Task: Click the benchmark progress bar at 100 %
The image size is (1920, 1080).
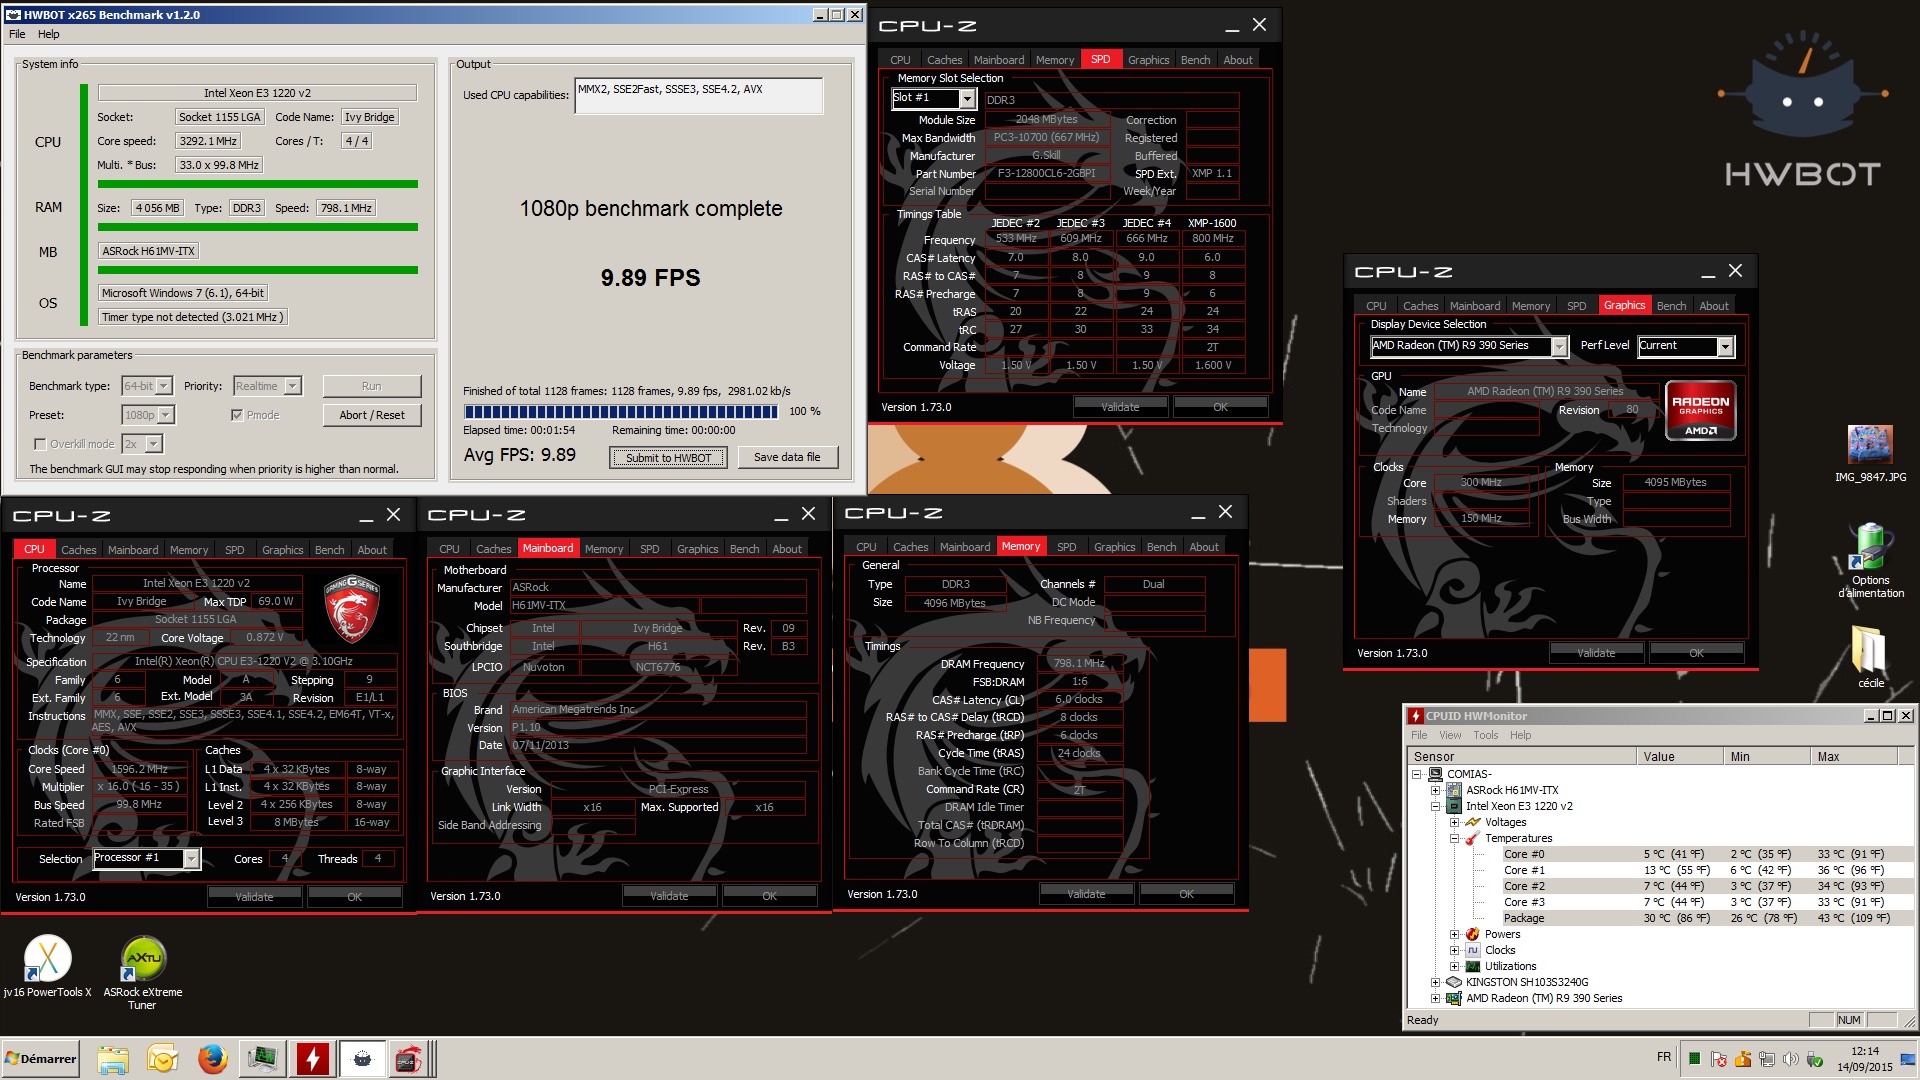Action: click(620, 412)
